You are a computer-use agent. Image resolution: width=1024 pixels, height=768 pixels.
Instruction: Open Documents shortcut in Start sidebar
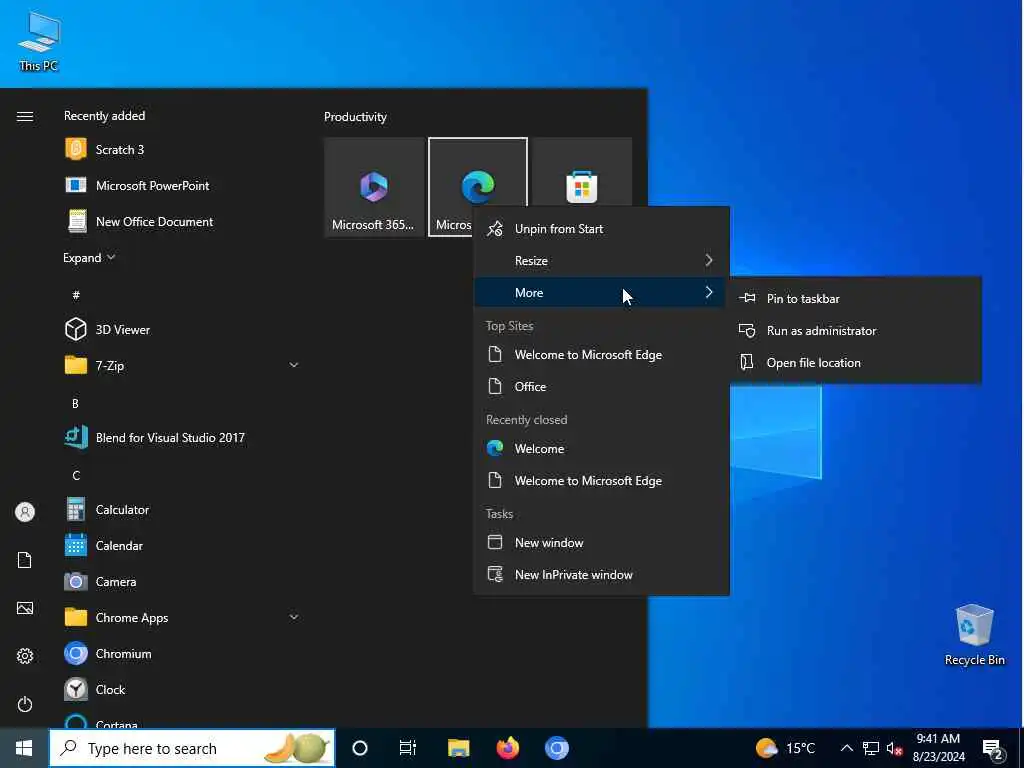coord(25,560)
